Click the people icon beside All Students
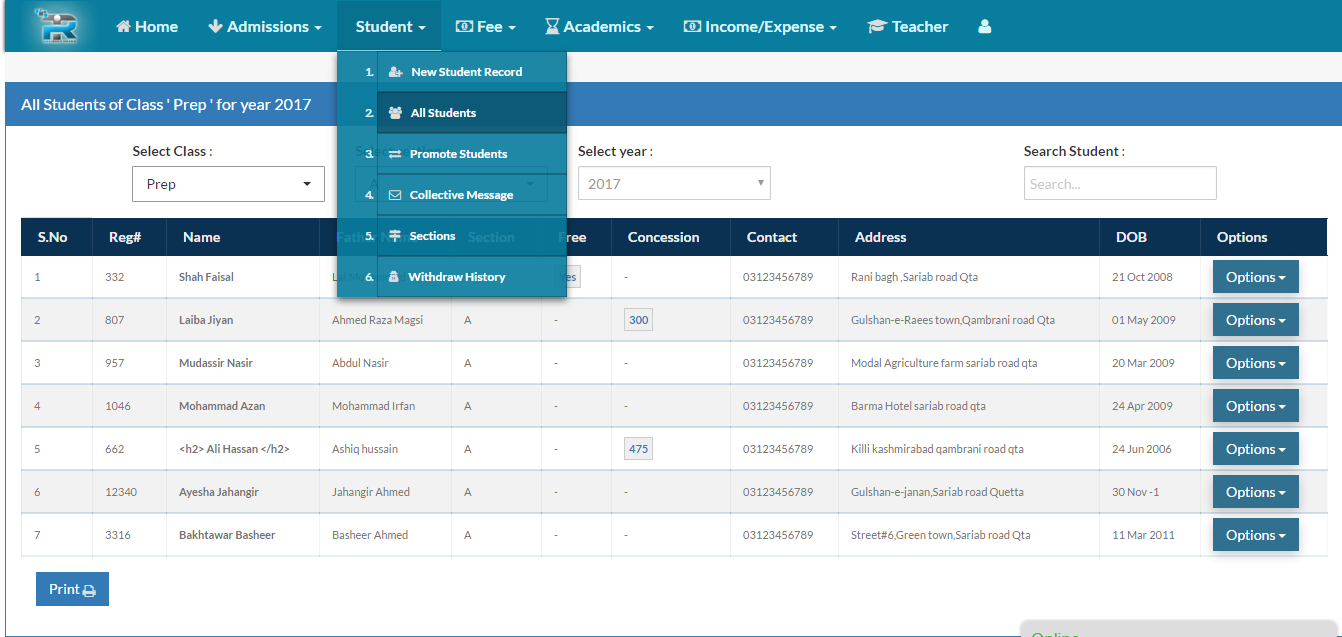Image resolution: width=1342 pixels, height=637 pixels. click(x=396, y=113)
